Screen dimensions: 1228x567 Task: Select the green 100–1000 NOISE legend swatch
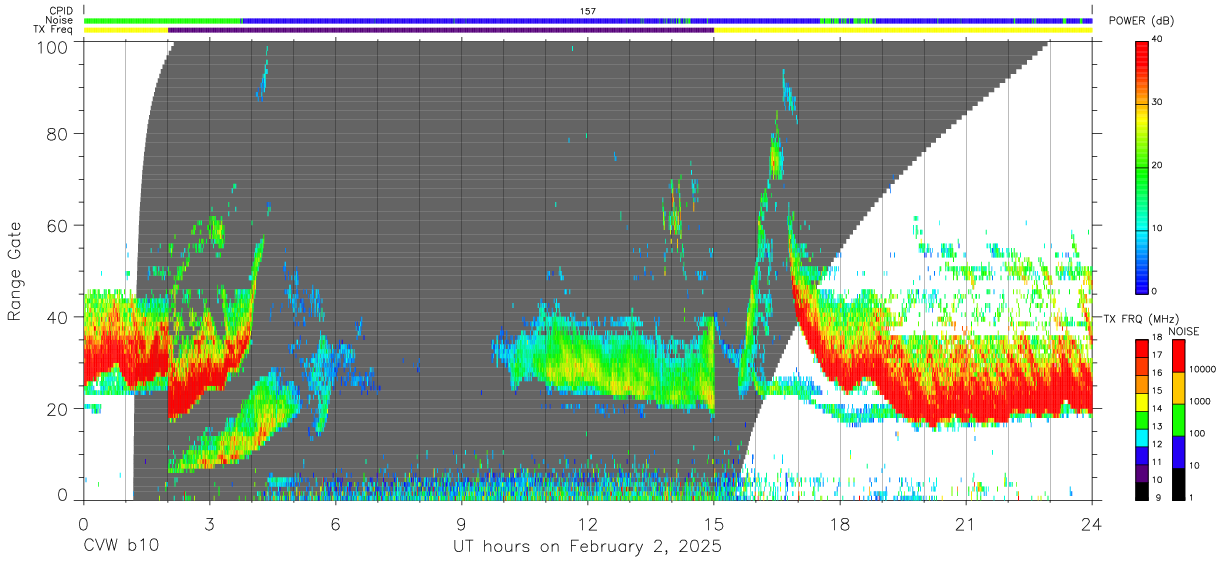1179,420
